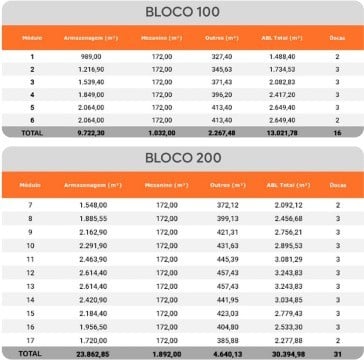Click the ABL Total header in Bloco 200
The image size is (364, 362).
[x=288, y=185]
